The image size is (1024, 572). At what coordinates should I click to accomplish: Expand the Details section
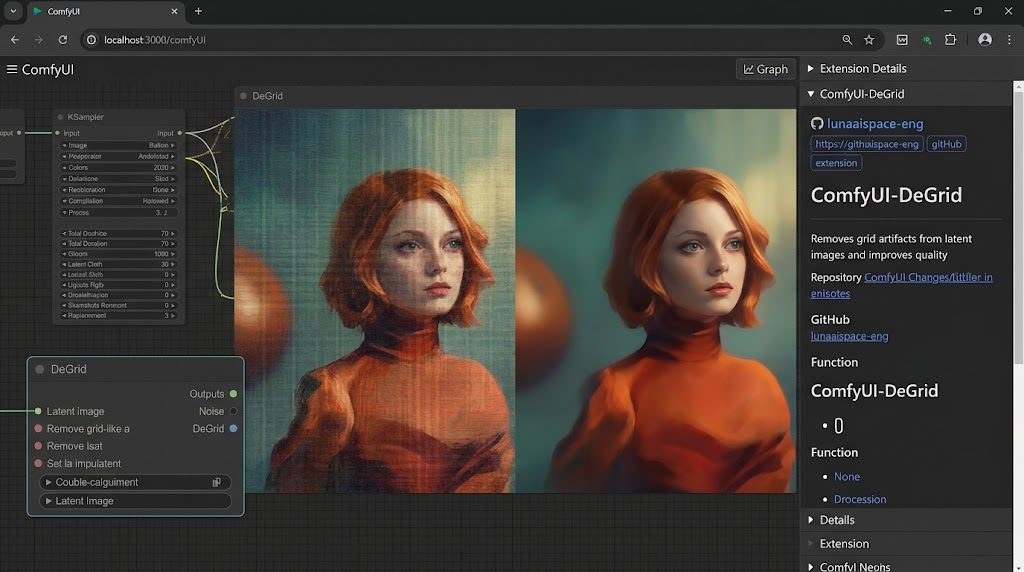point(906,520)
